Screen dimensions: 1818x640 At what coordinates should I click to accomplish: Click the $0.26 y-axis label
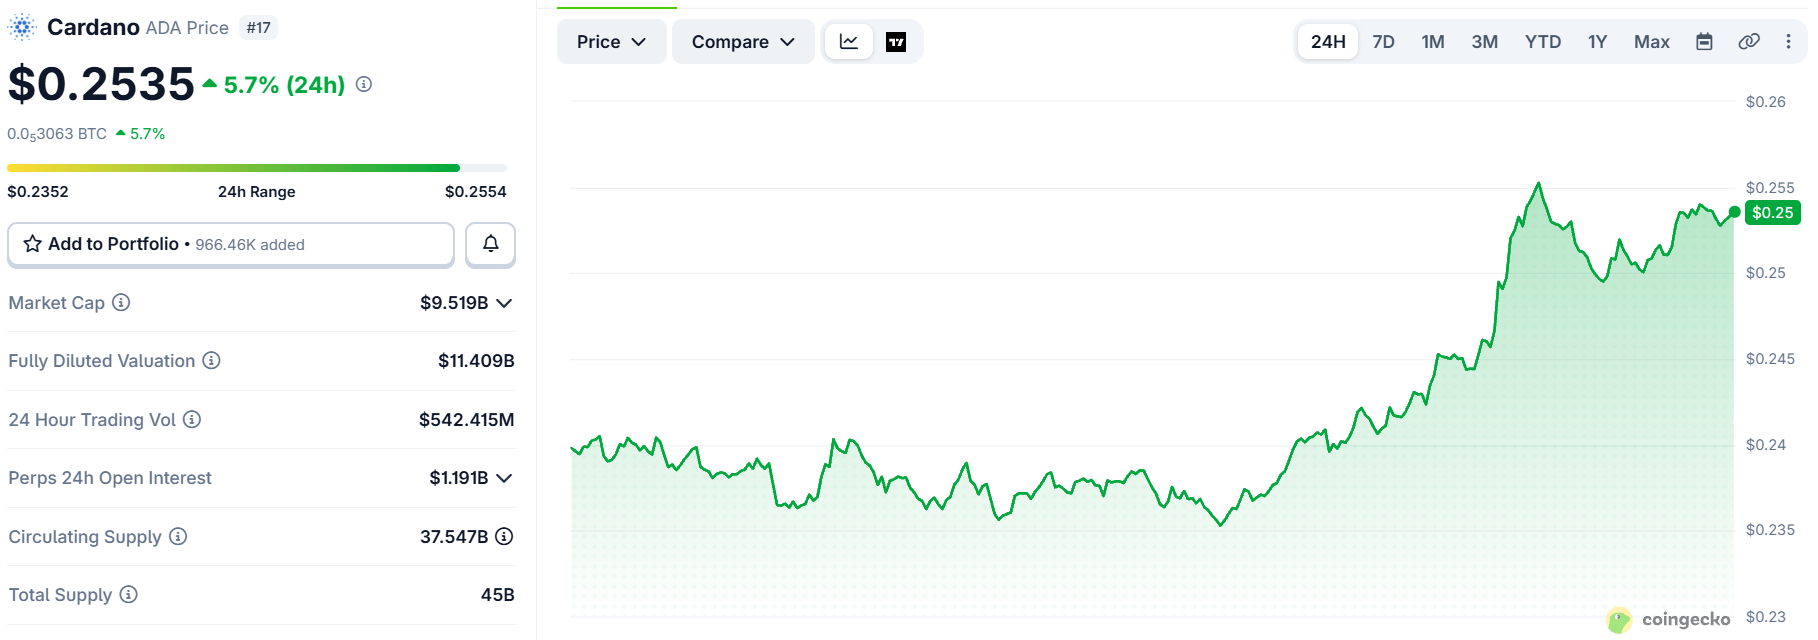click(x=1766, y=101)
